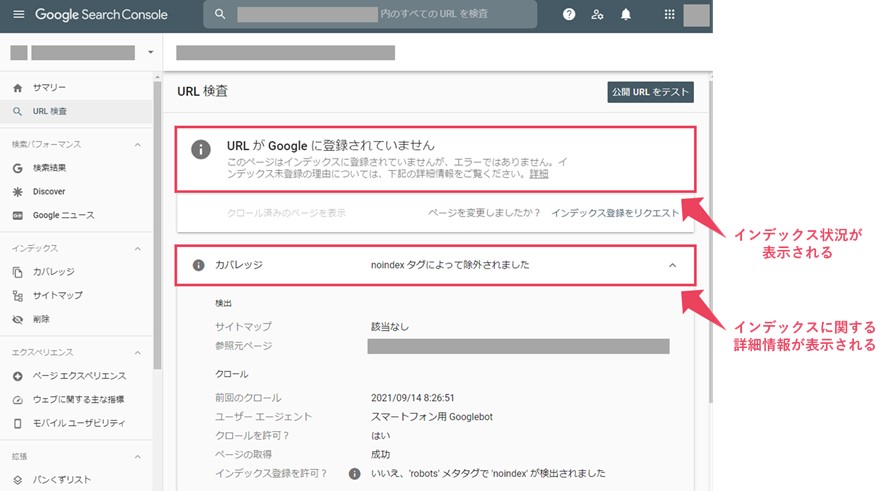Collapse the カバレッジ details section

(x=672, y=265)
